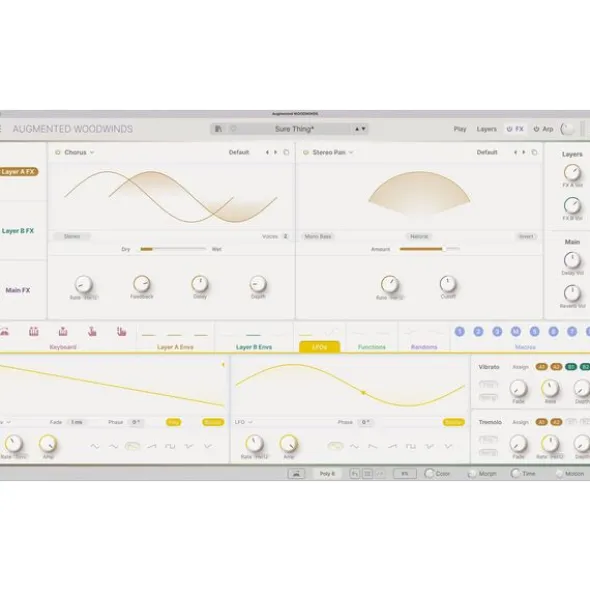This screenshot has width=590, height=591.
Task: Click the Phase value field in right LFO
Action: tap(365, 422)
